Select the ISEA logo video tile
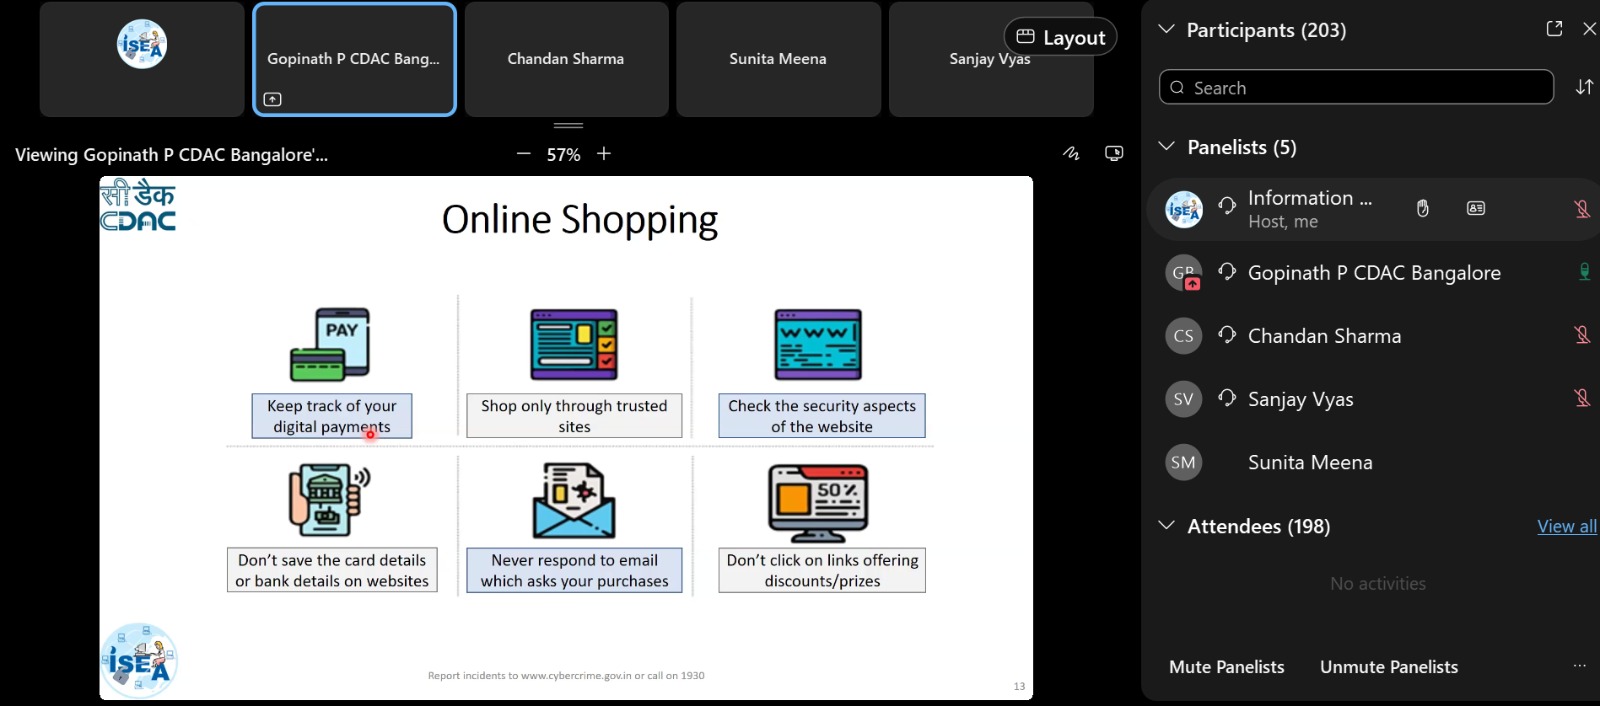 (142, 59)
